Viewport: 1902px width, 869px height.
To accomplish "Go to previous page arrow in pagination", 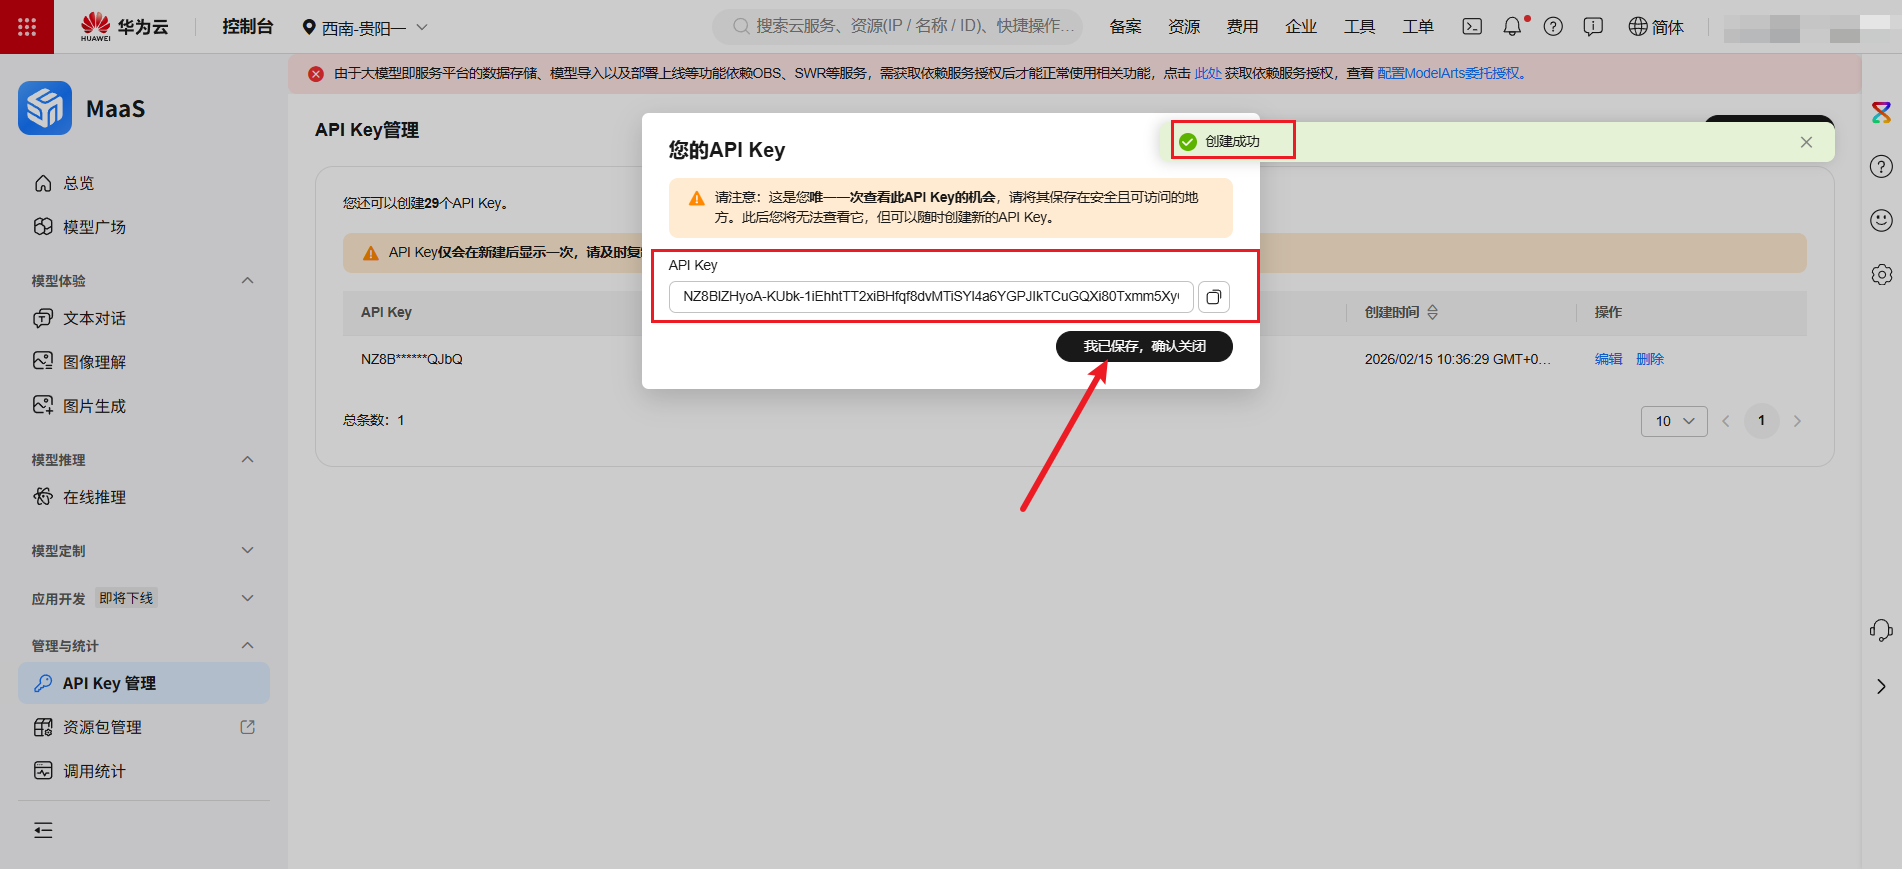I will point(1725,421).
